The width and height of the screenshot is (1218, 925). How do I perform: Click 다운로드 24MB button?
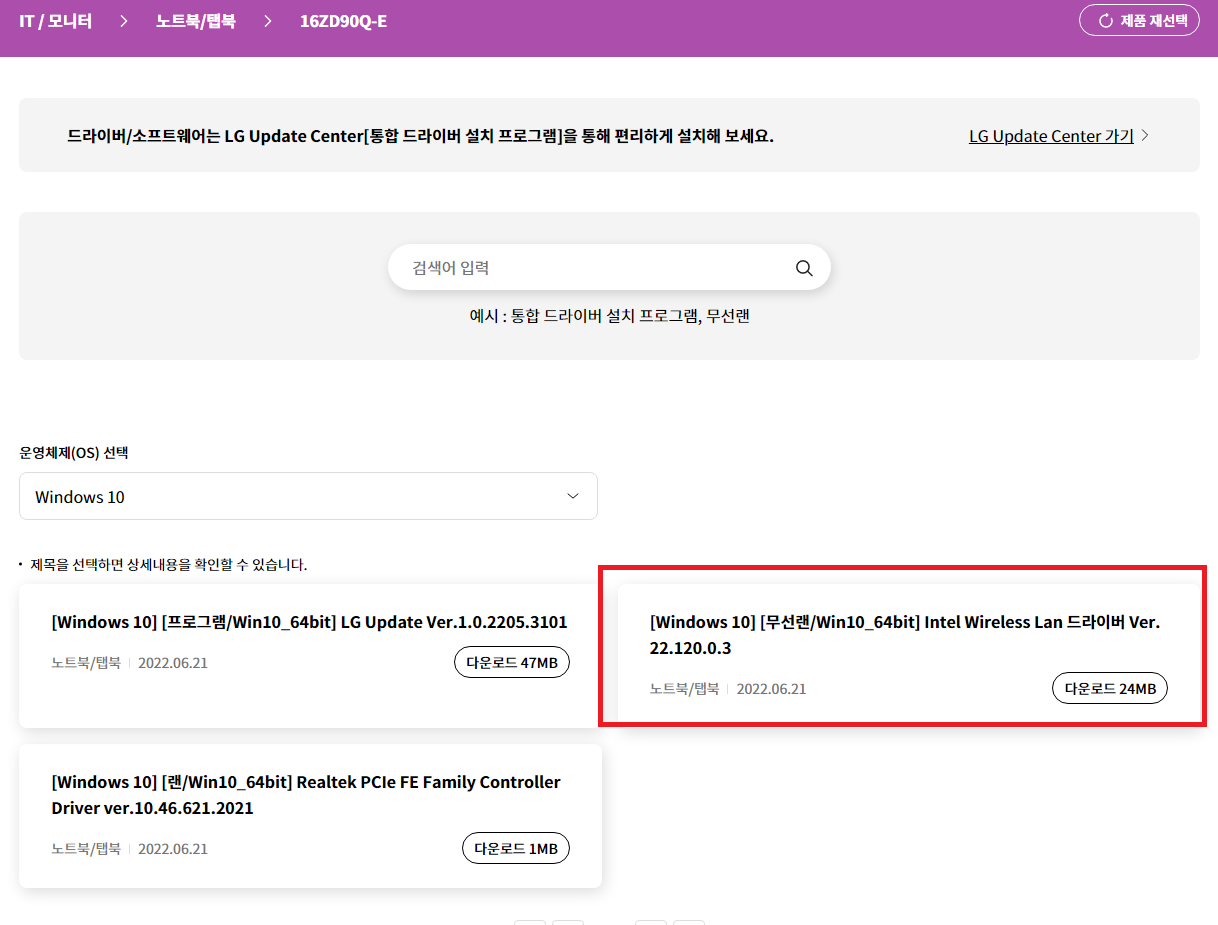(1110, 688)
